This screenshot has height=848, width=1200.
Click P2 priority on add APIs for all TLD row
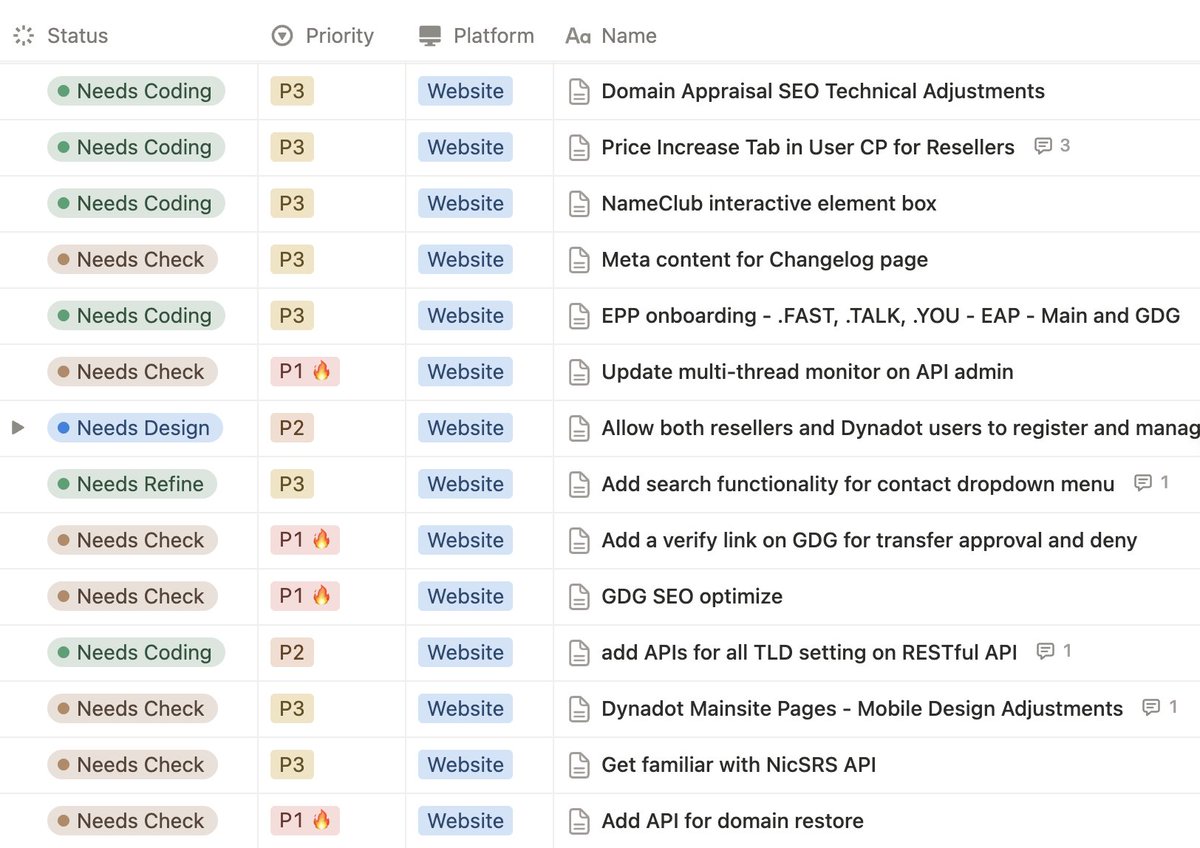[292, 652]
